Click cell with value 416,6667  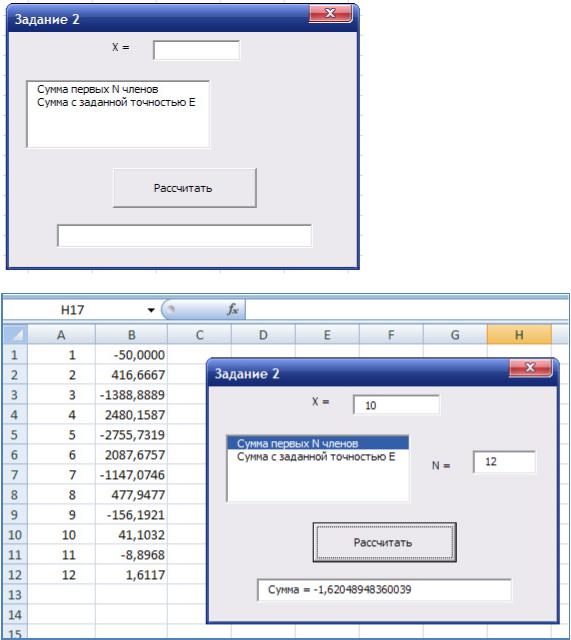[x=131, y=375]
